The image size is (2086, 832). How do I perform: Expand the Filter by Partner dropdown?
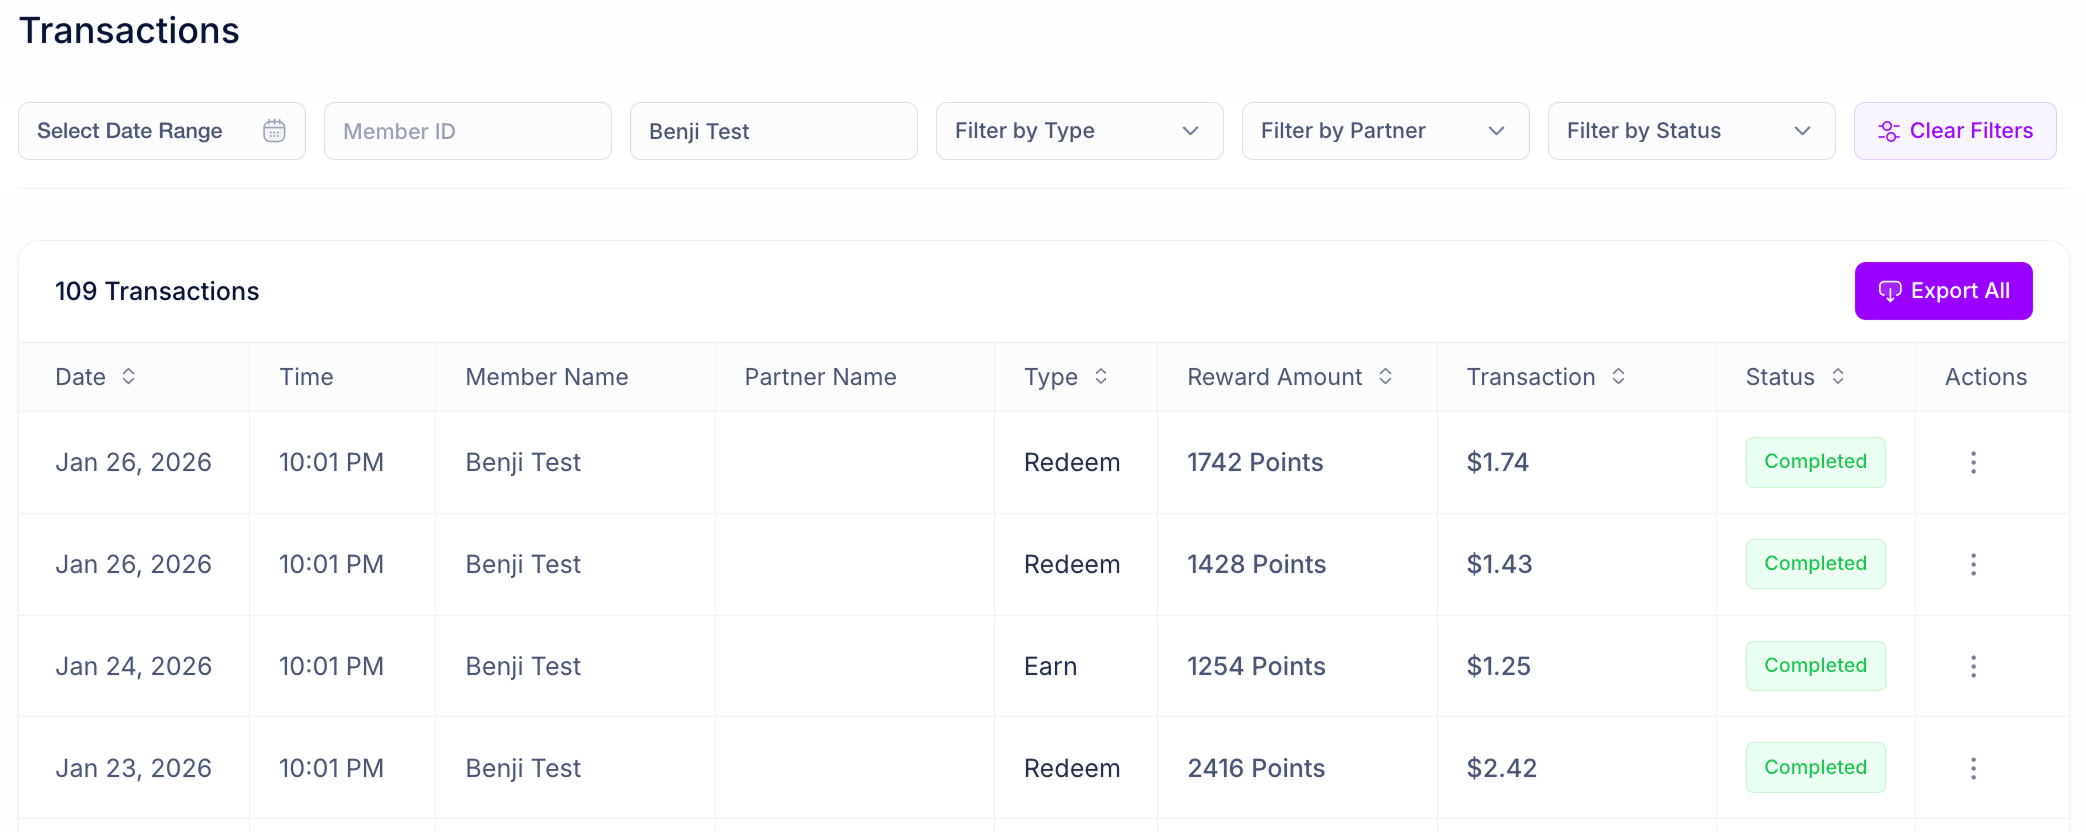pyautogui.click(x=1385, y=131)
